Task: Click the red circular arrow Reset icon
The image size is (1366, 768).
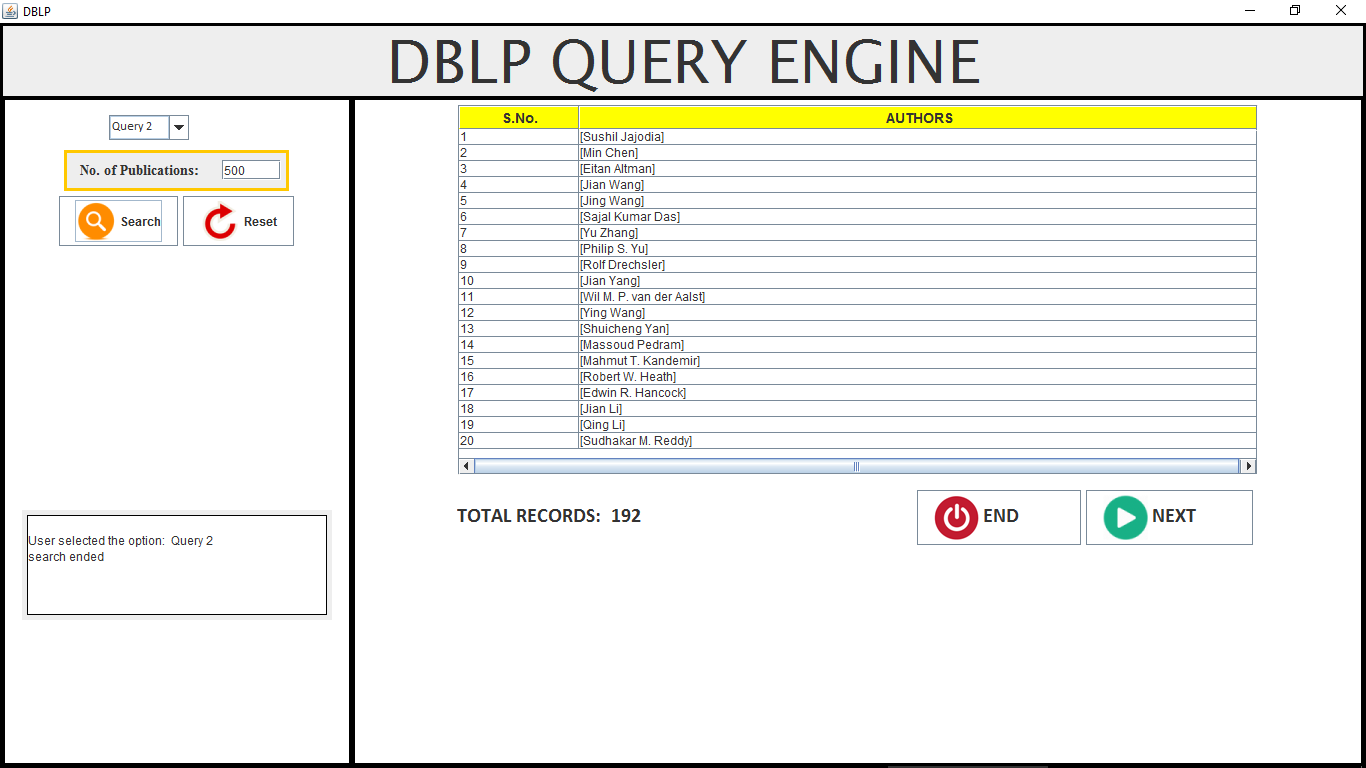Action: click(220, 222)
